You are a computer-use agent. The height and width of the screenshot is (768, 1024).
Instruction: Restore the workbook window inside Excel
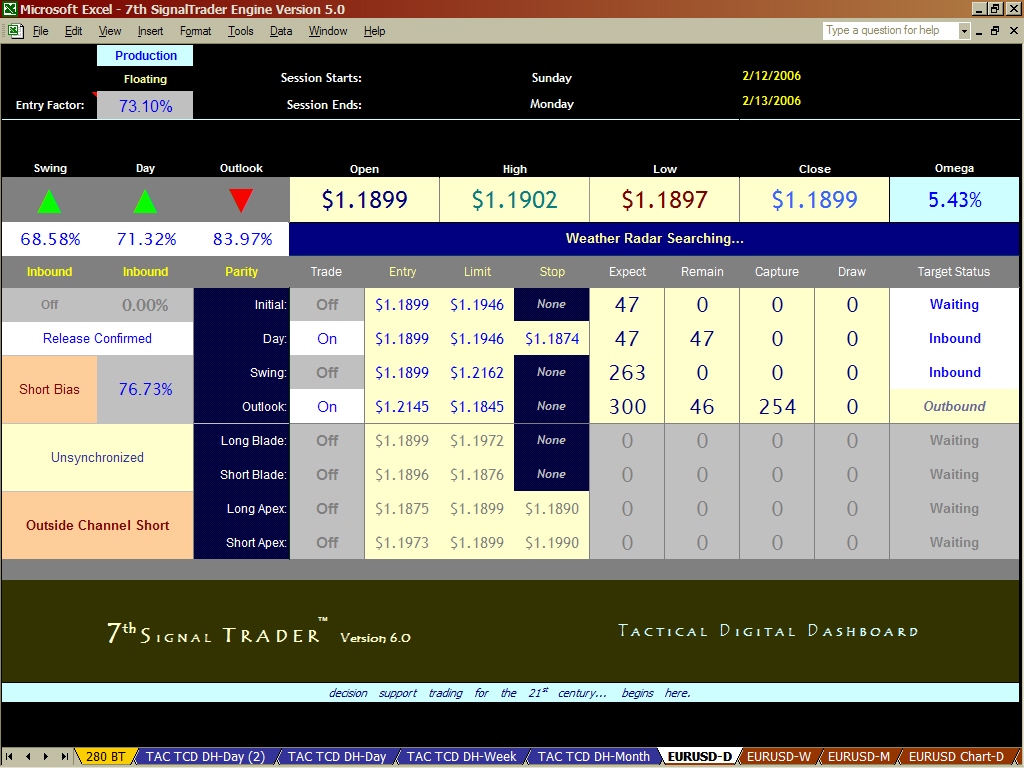point(995,31)
